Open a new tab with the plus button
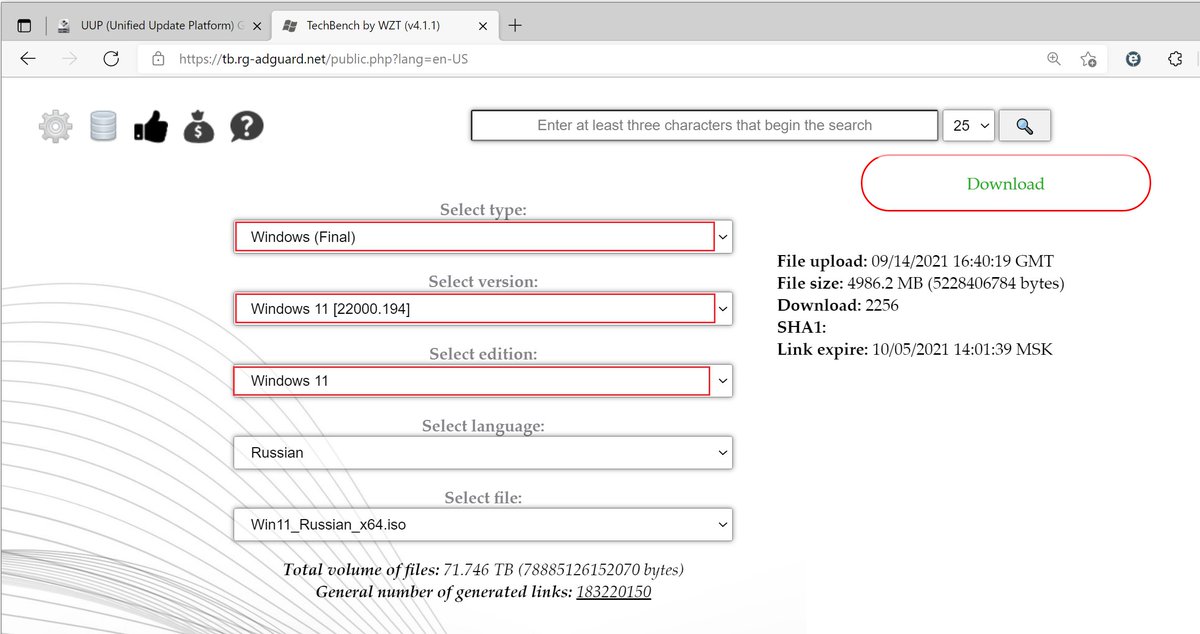This screenshot has width=1200, height=634. point(515,25)
